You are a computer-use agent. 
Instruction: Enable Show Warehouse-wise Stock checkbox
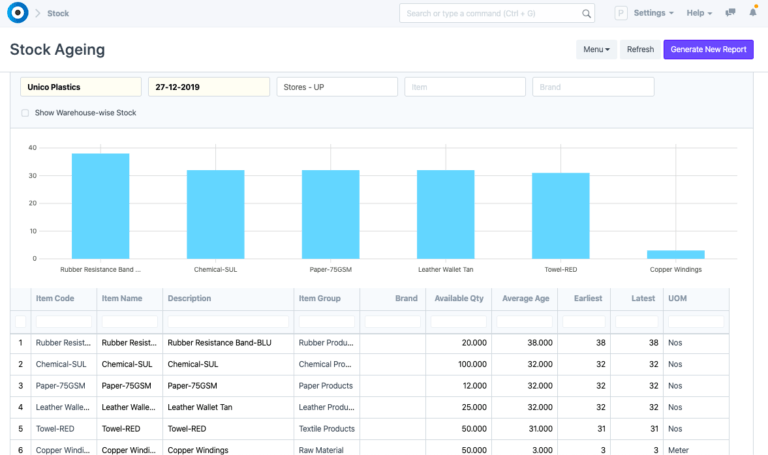pos(25,113)
